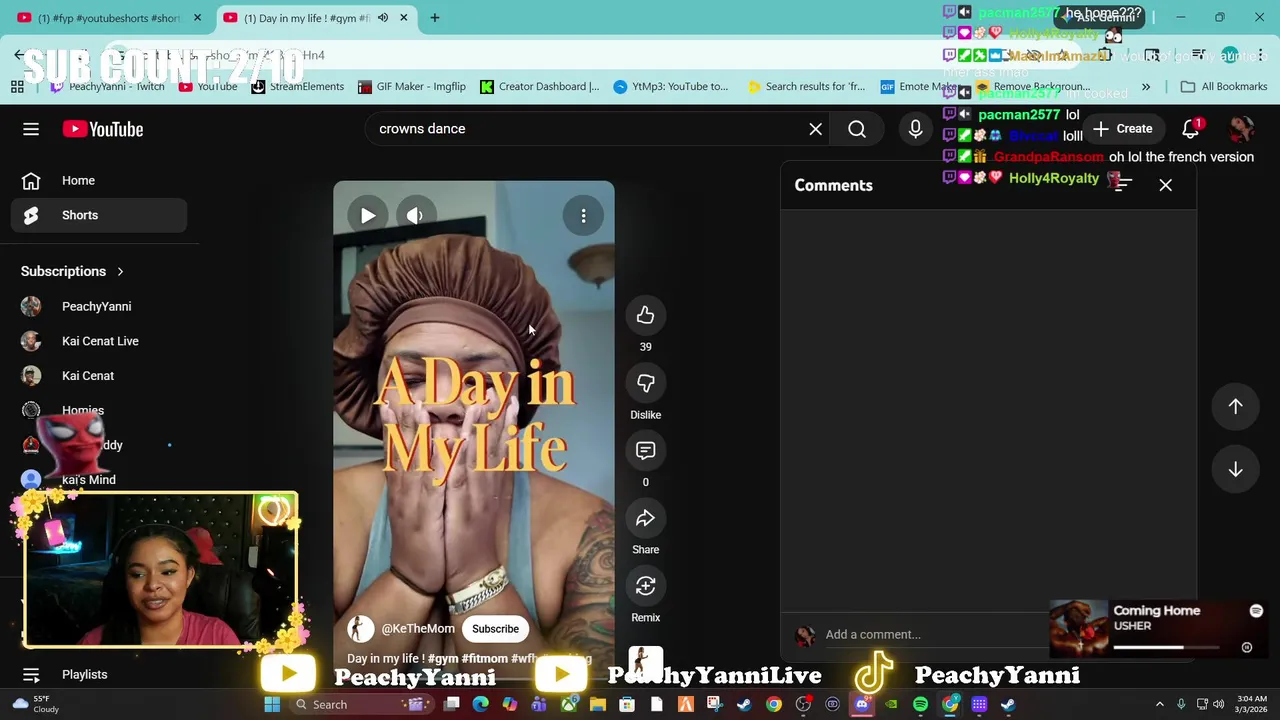Go to the next Short with down arrow
Image resolution: width=1280 pixels, height=720 pixels.
1235,470
